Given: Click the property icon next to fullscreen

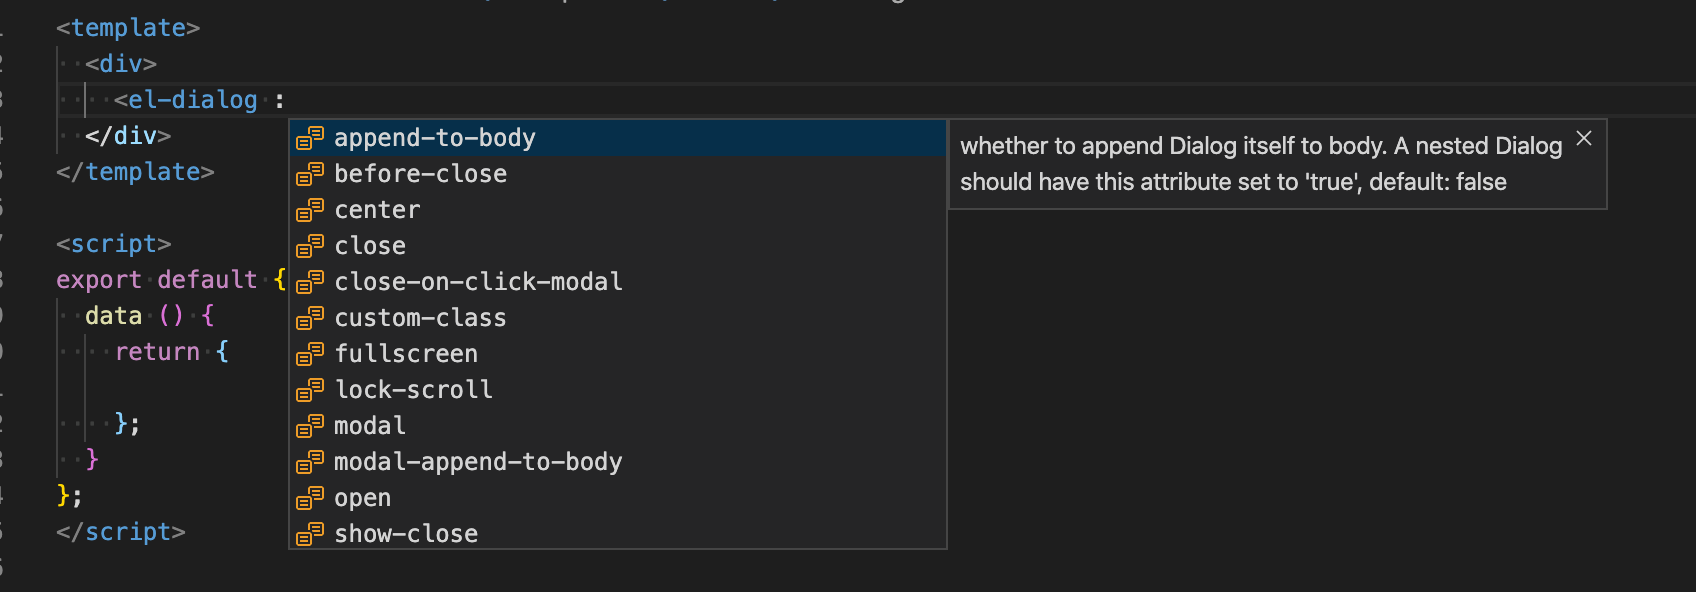Looking at the screenshot, I should click(x=310, y=354).
